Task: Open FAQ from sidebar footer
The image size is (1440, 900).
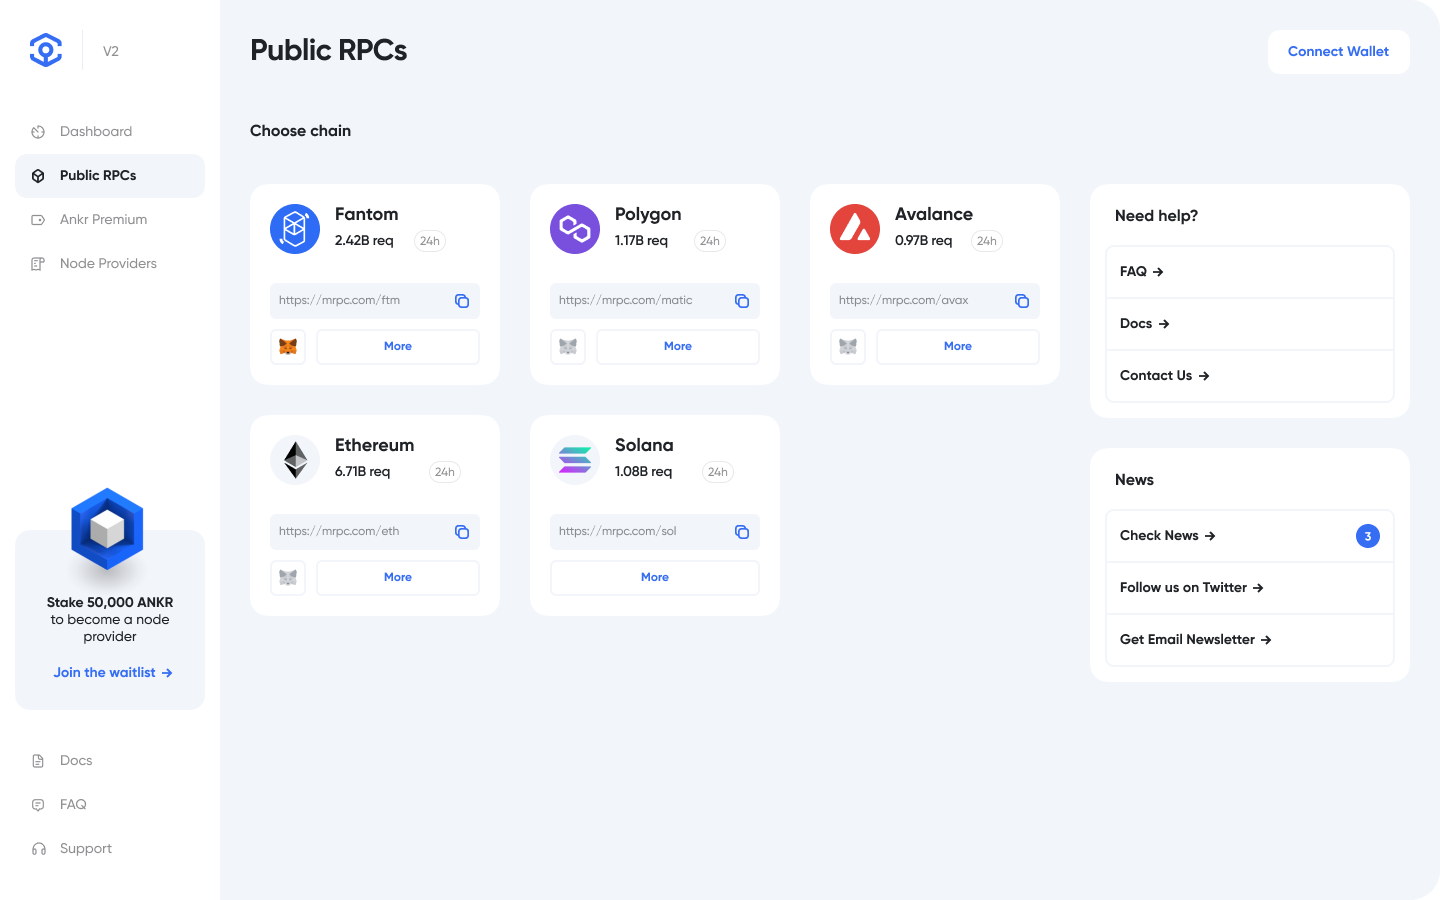Action: pos(110,805)
